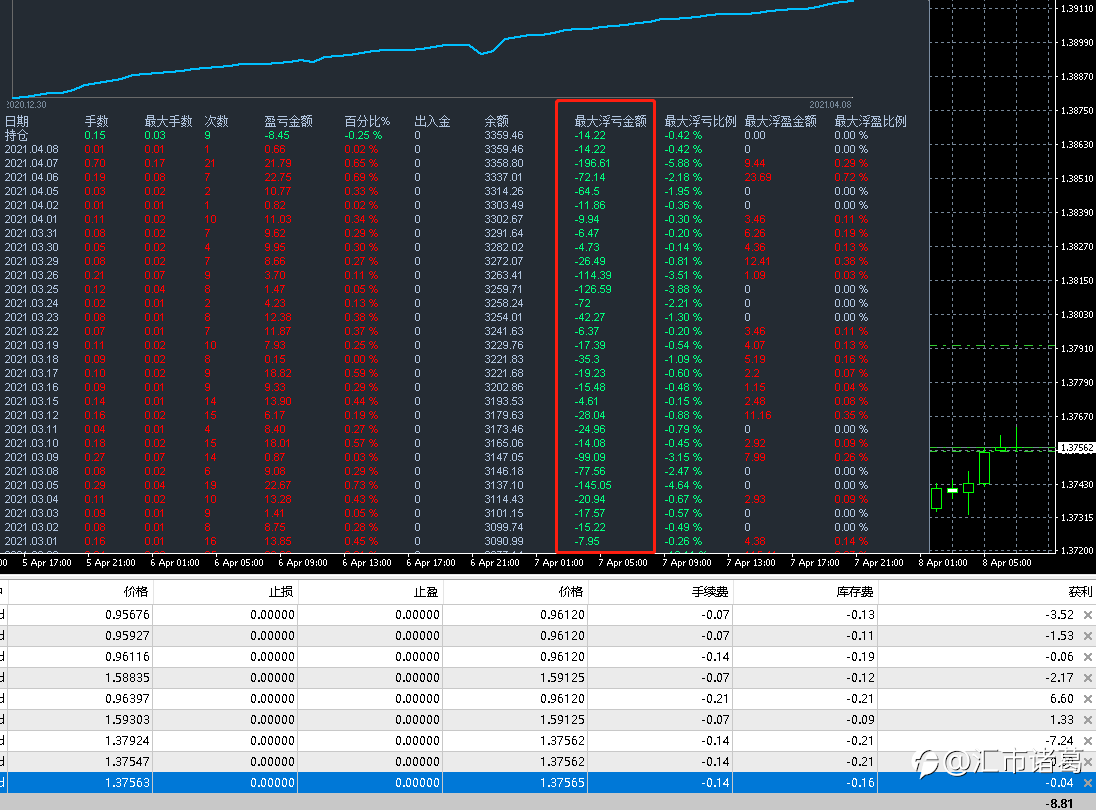1096x810 pixels.
Task: Sort by the 获利 profit column
Action: pyautogui.click(x=1079, y=592)
